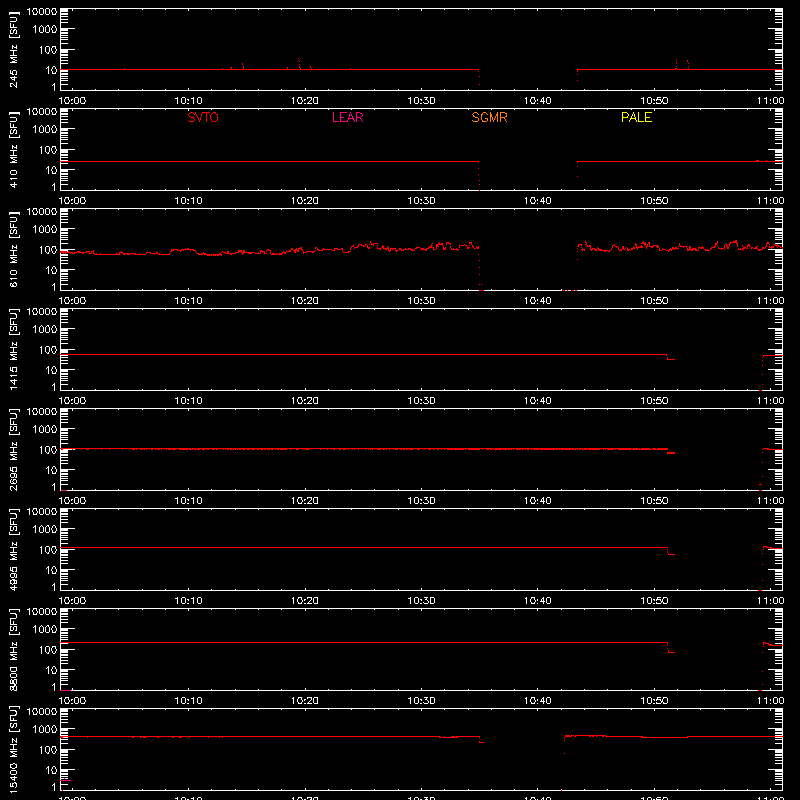Click 10:20 time label below 610 MHz plot
The height and width of the screenshot is (800, 800).
[x=305, y=301]
